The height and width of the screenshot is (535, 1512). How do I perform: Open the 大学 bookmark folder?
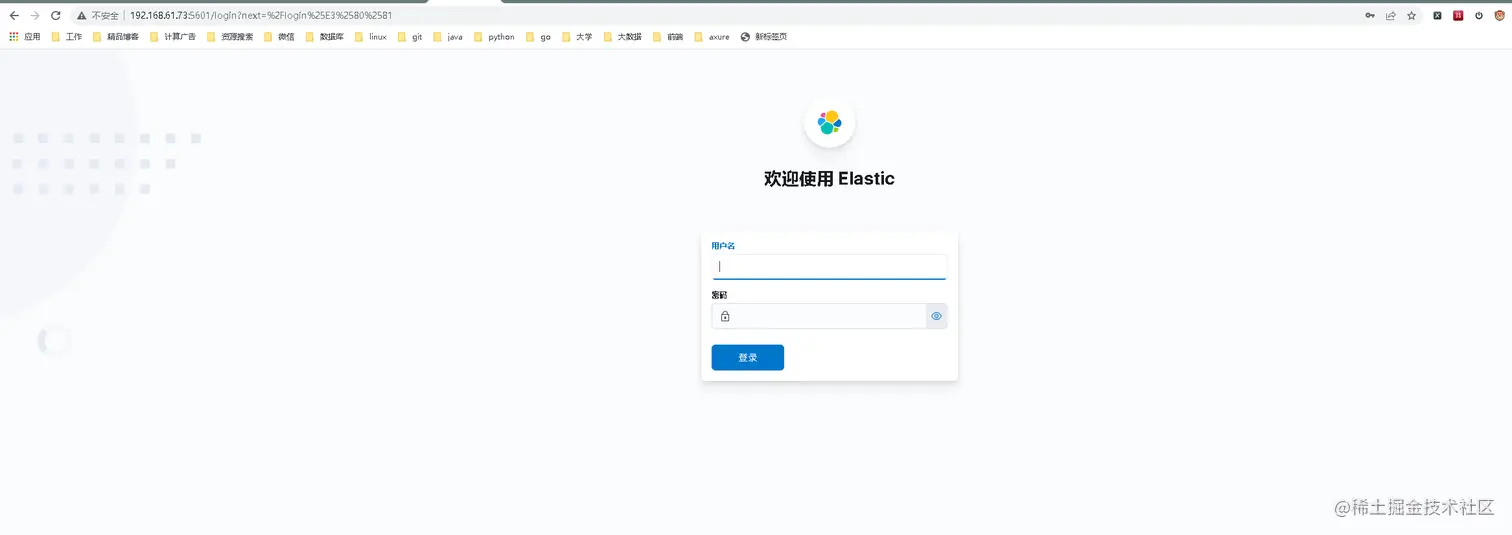(577, 37)
